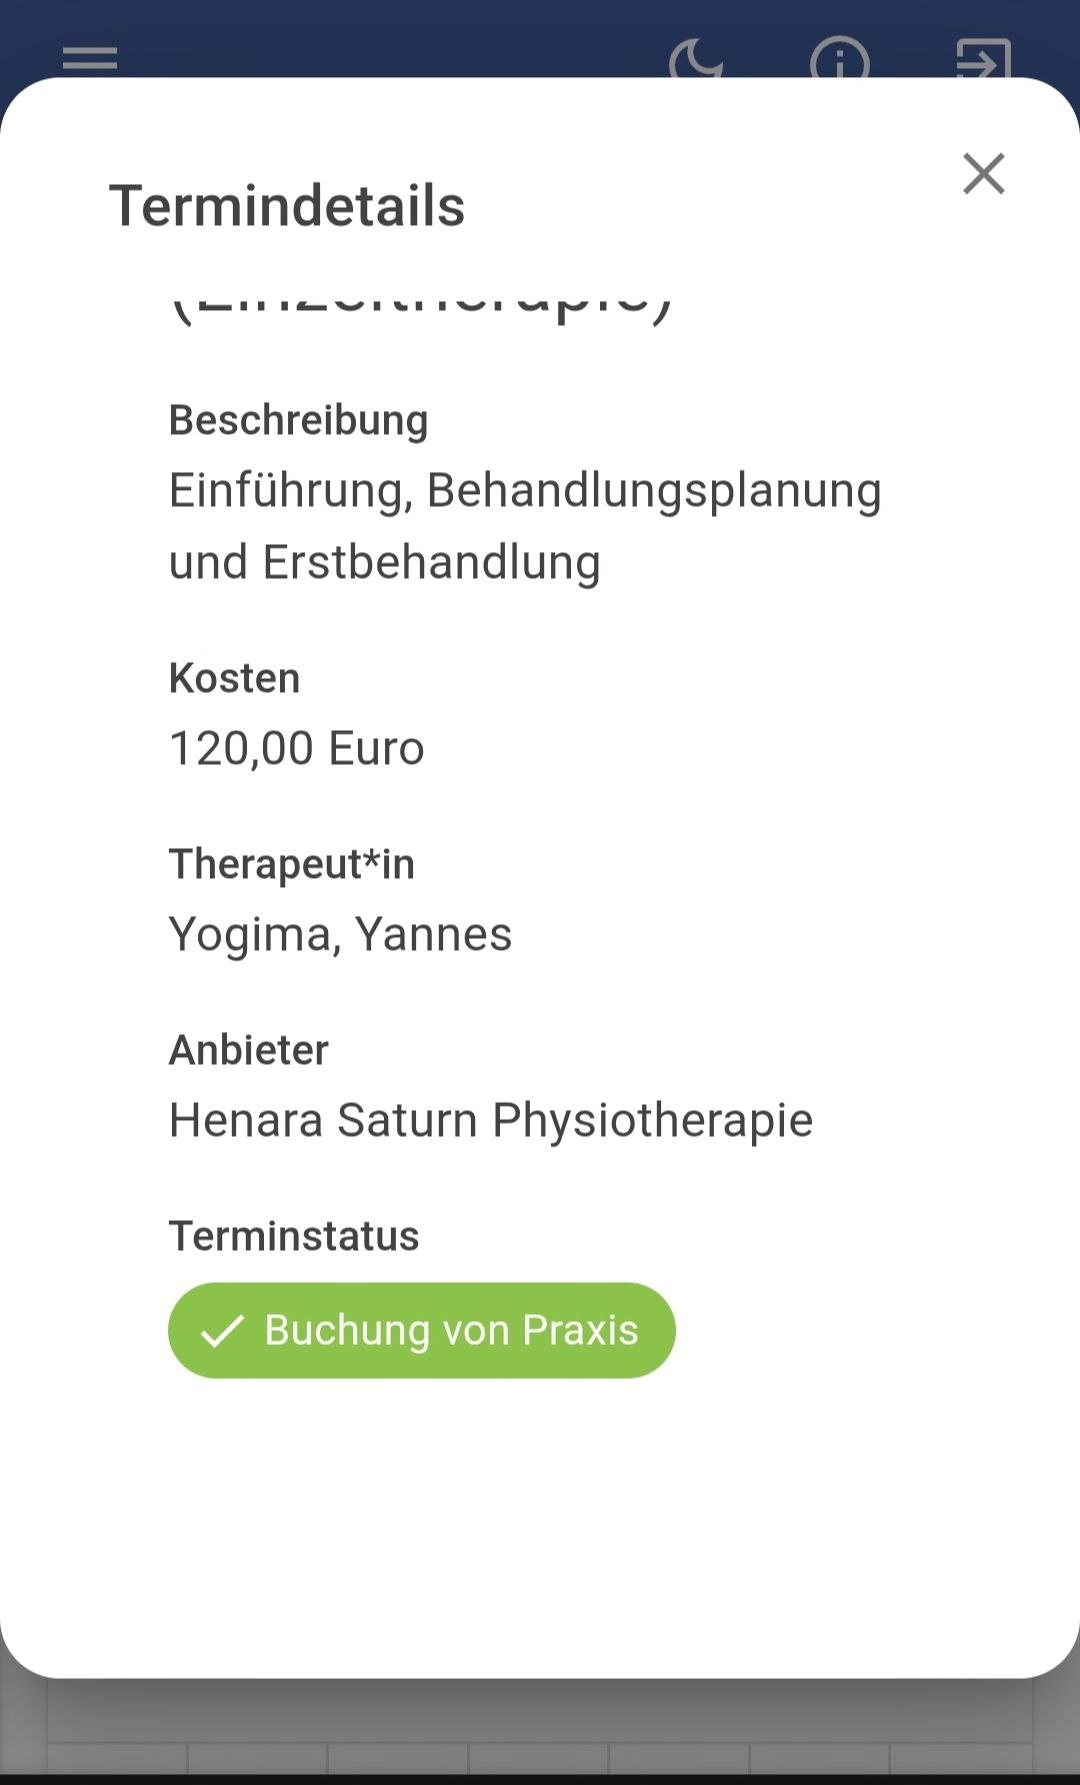Click the Kosten label
The image size is (1080, 1785).
pyautogui.click(x=234, y=678)
